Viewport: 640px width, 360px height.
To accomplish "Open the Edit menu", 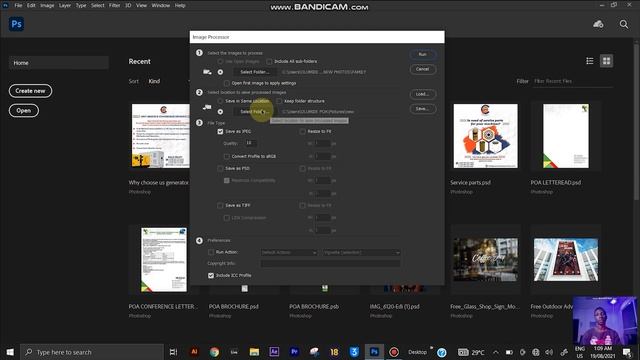I will point(31,5).
